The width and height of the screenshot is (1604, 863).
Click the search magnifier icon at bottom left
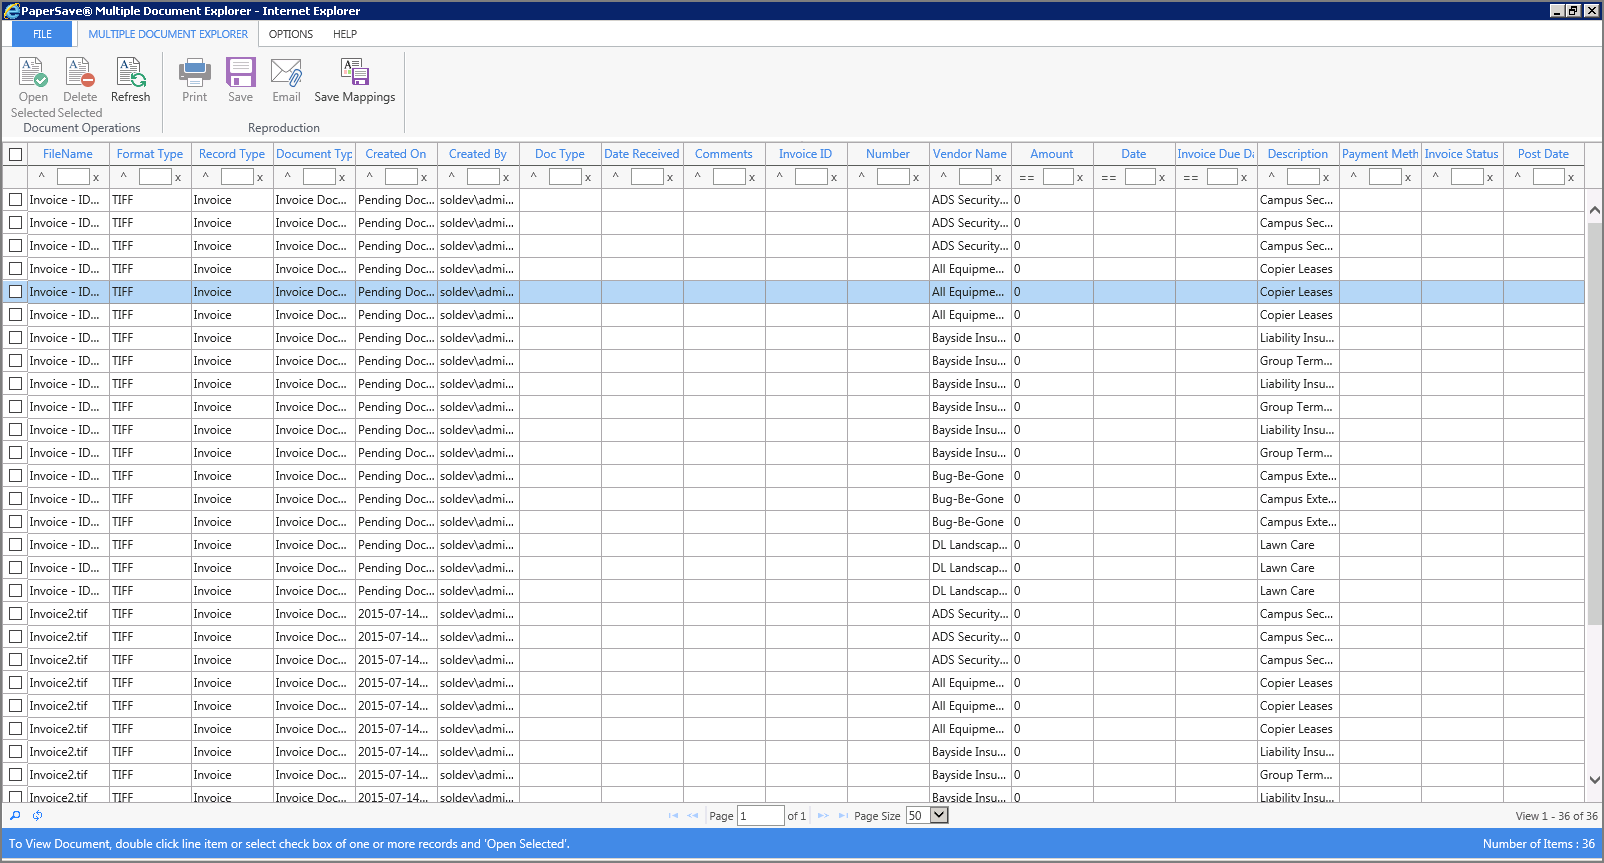(15, 815)
